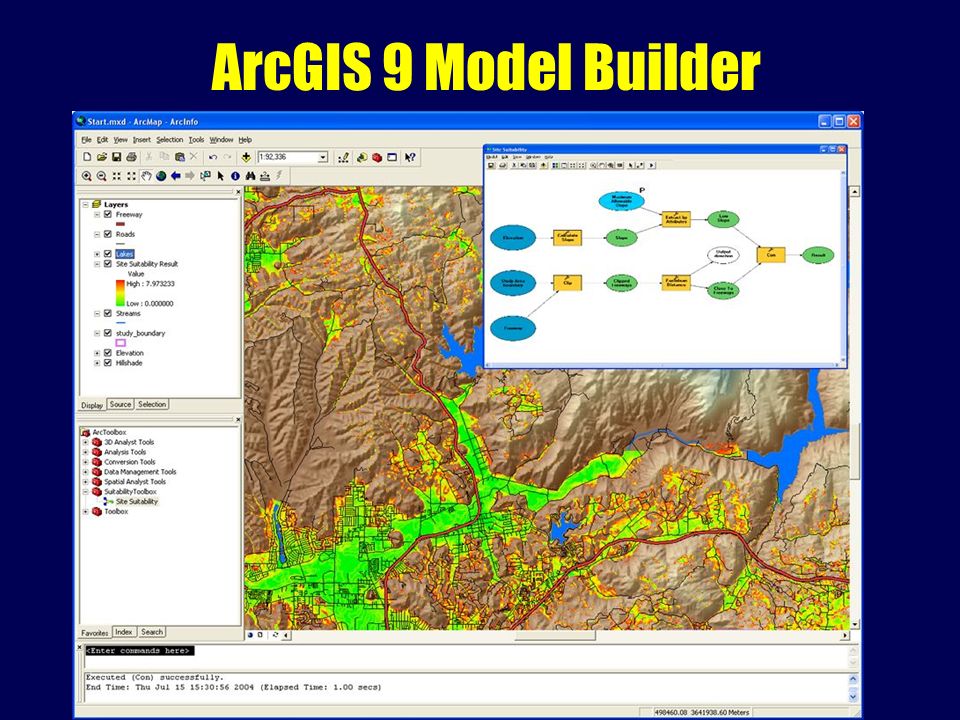The width and height of the screenshot is (960, 720).
Task: Click the map horizontal scrollbar thumb
Action: point(555,636)
